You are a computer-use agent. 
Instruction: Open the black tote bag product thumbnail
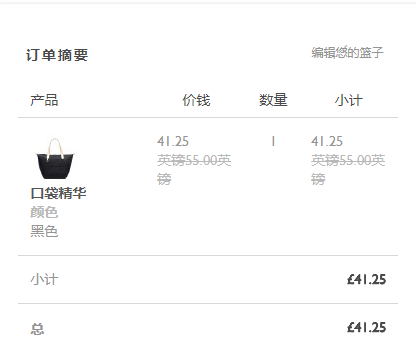pos(55,159)
